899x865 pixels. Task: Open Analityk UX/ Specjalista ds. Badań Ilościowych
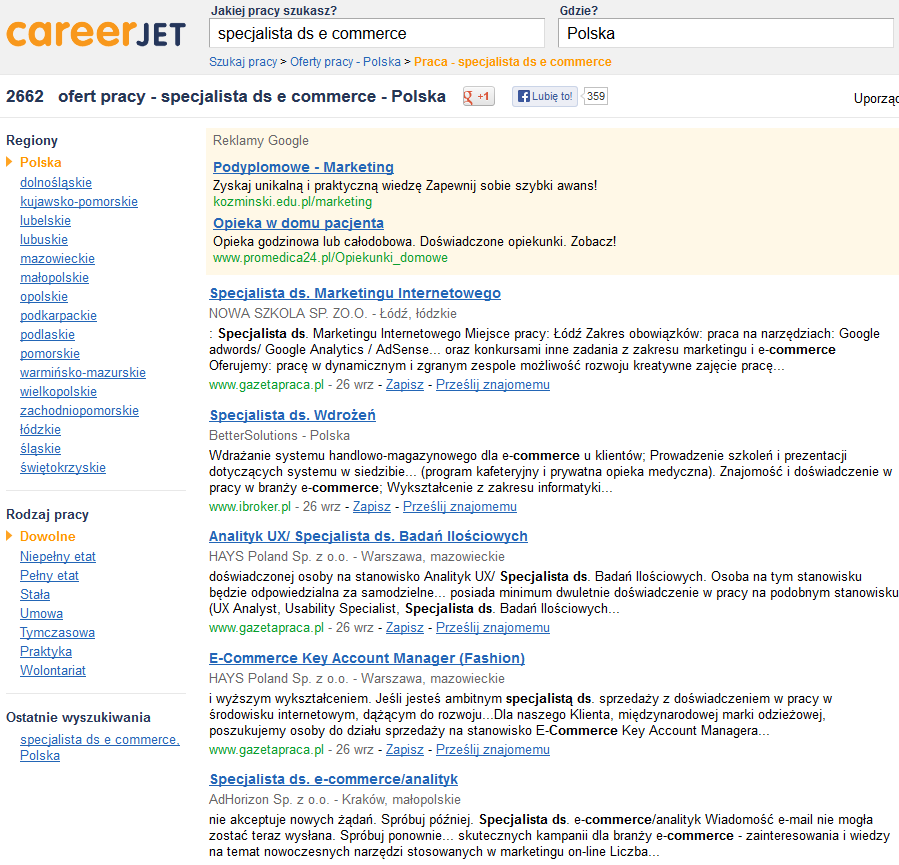click(368, 536)
